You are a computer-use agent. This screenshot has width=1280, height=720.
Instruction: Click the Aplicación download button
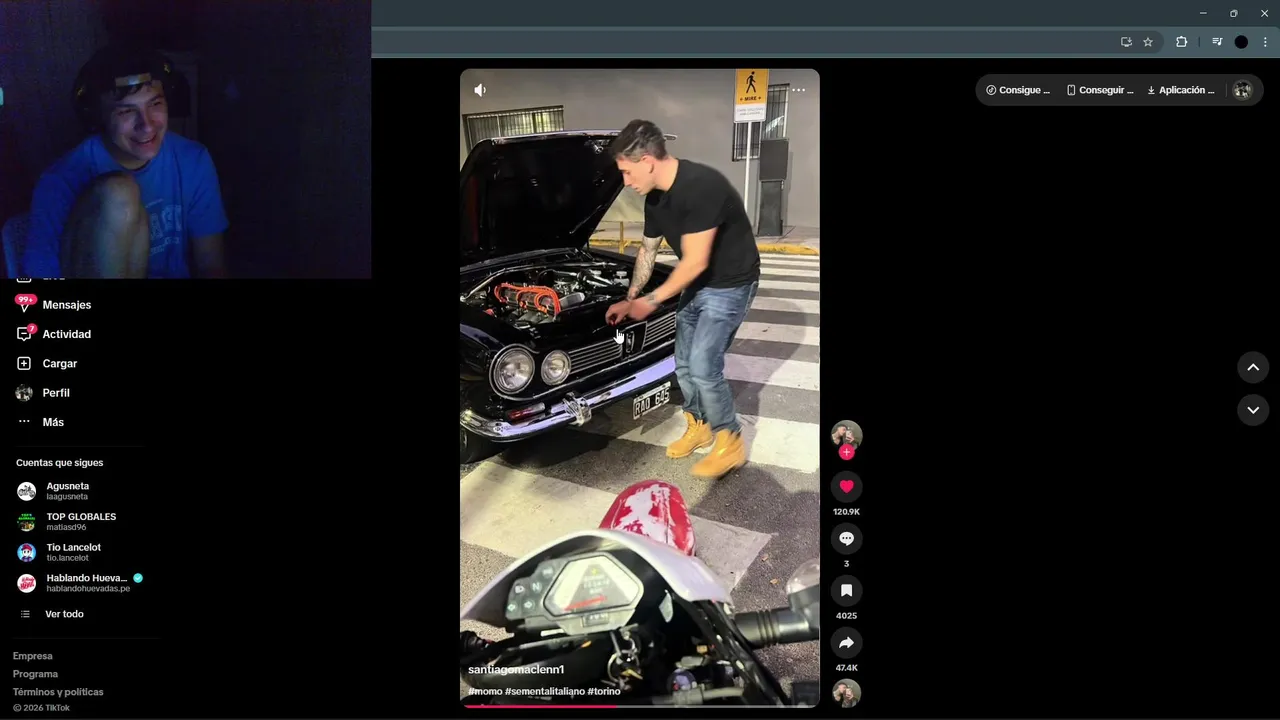click(1181, 90)
